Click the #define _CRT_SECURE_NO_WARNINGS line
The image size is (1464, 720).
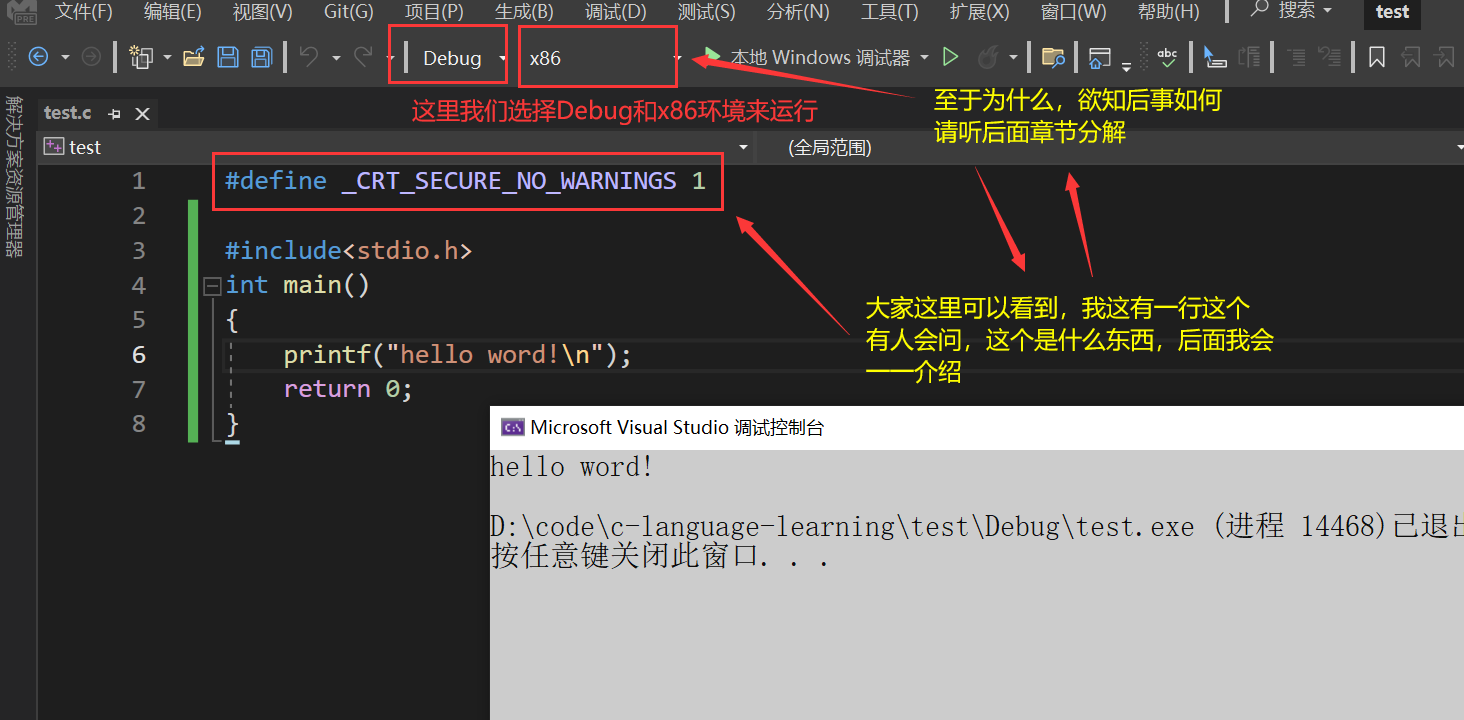[465, 181]
